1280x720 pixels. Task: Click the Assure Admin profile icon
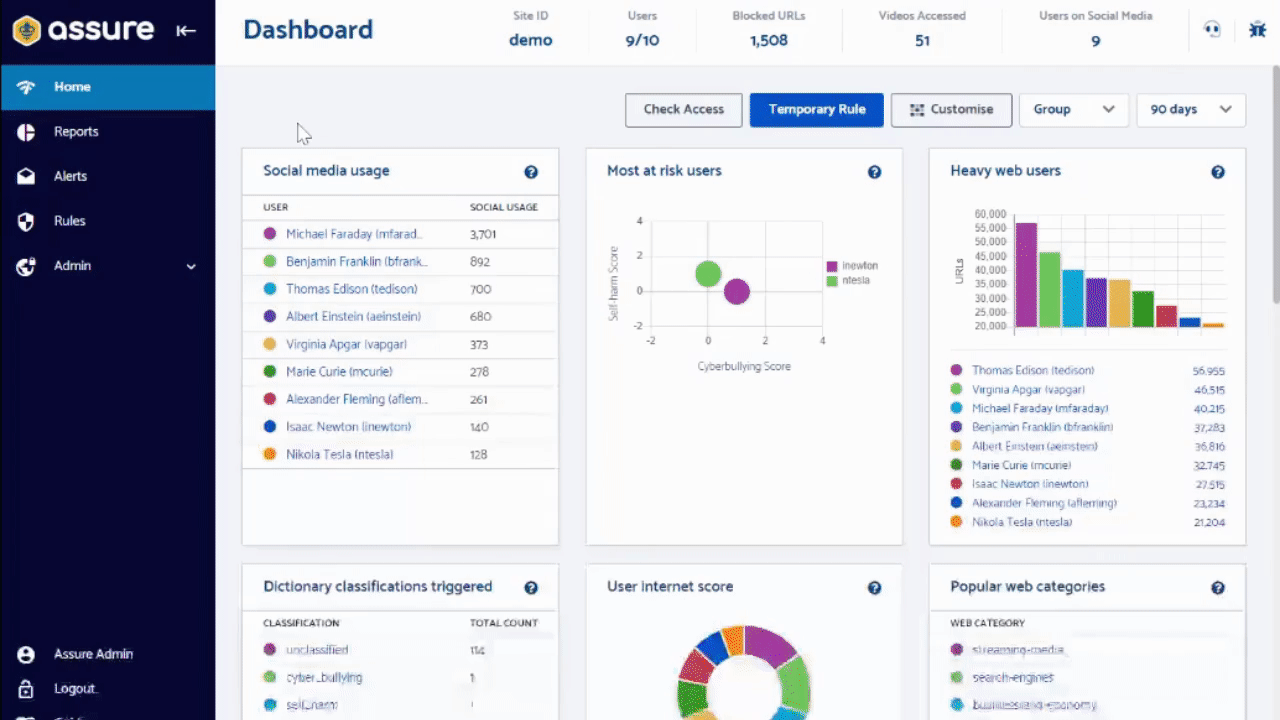tap(26, 654)
